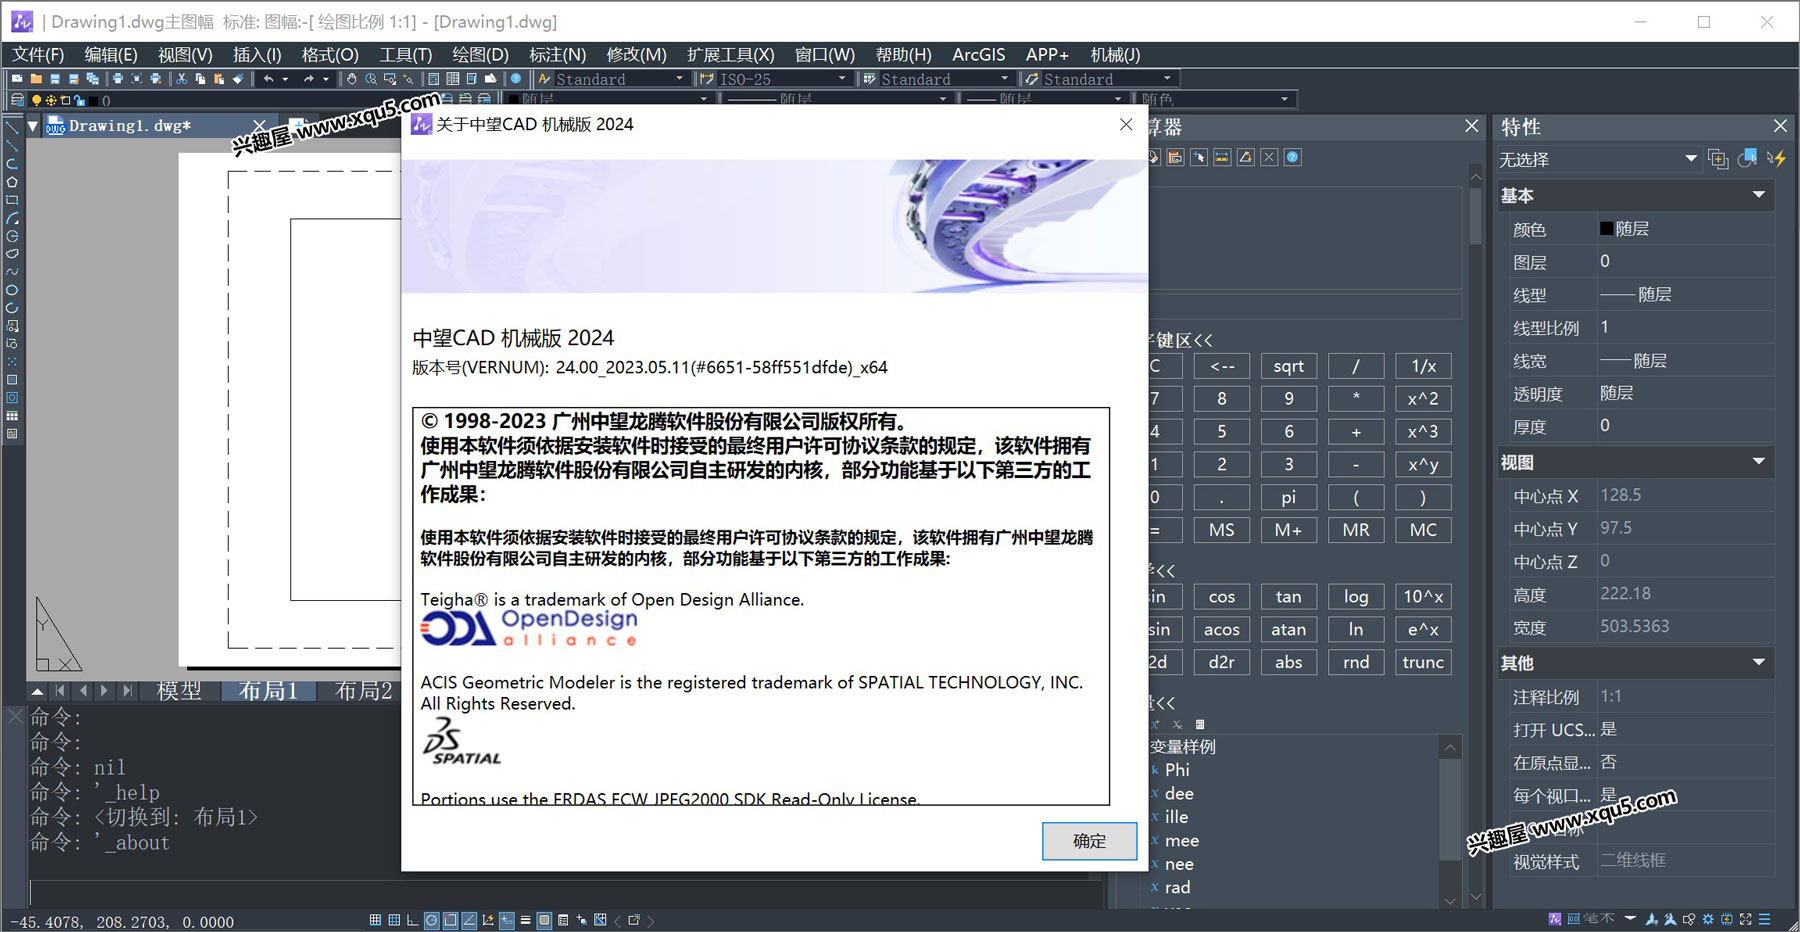Close the 关于中望CAD about dialog
Screen dimensions: 1800x932
[x=1126, y=124]
